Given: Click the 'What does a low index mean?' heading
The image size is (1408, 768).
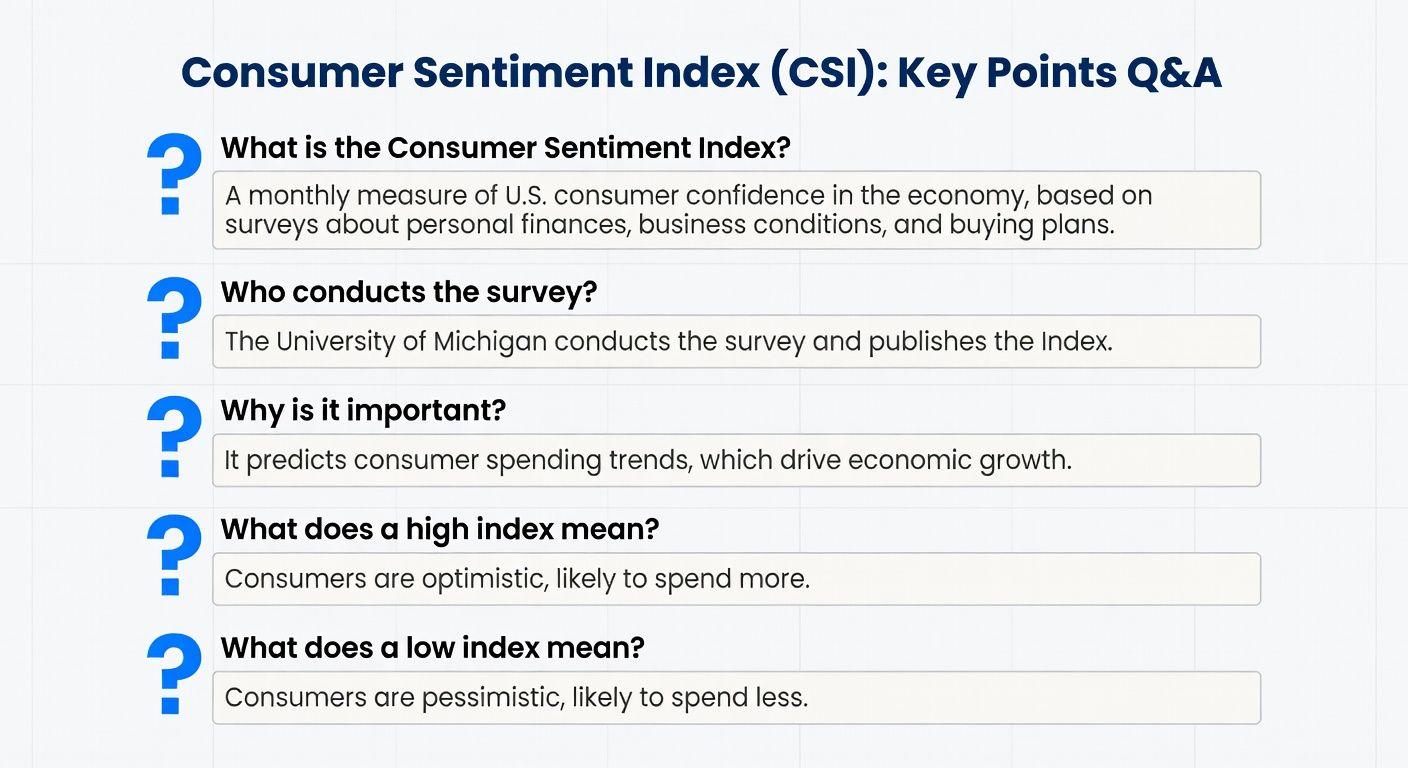Looking at the screenshot, I should click(432, 648).
